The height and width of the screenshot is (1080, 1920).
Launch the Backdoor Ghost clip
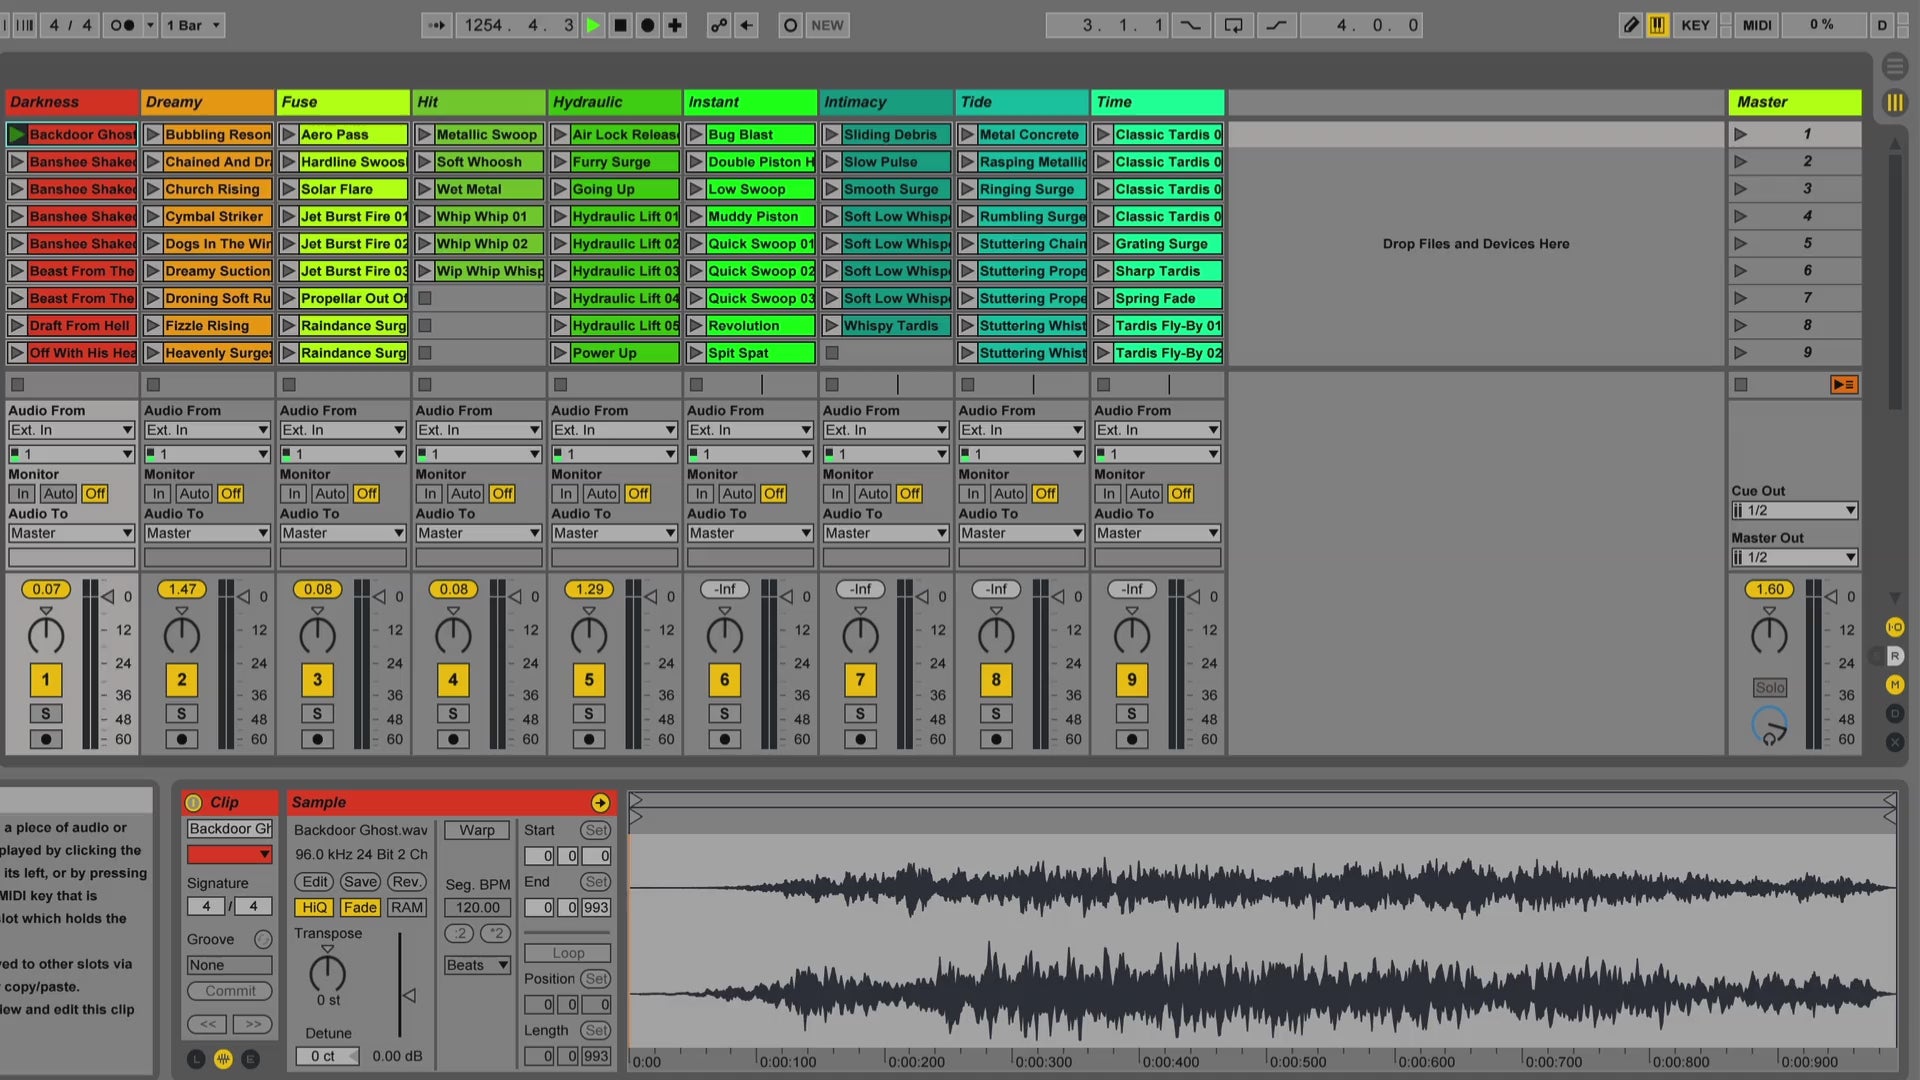click(17, 134)
